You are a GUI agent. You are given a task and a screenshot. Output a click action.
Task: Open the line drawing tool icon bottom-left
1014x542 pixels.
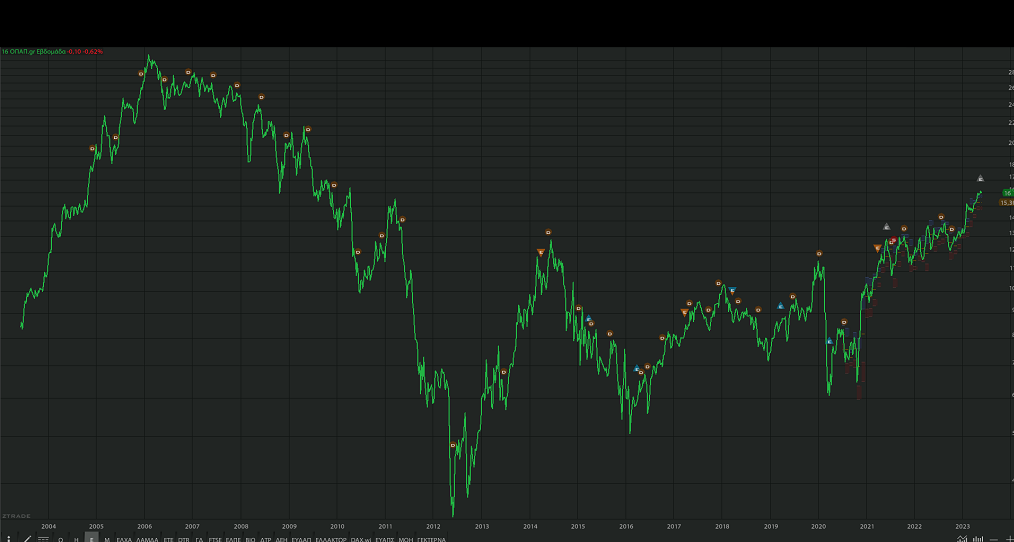coord(27,539)
